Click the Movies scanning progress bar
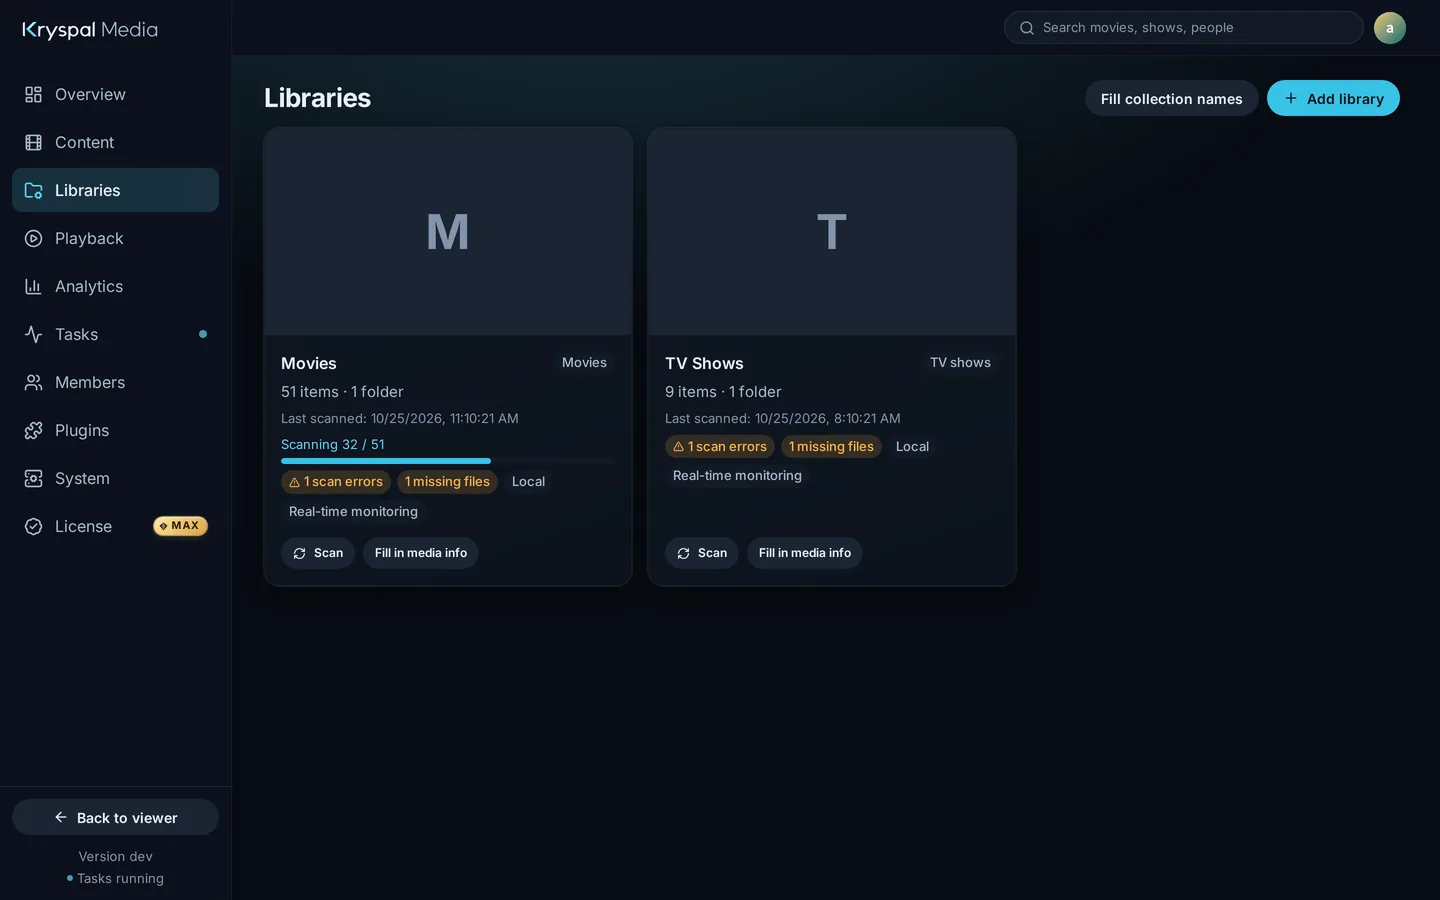The image size is (1440, 900). 447,461
